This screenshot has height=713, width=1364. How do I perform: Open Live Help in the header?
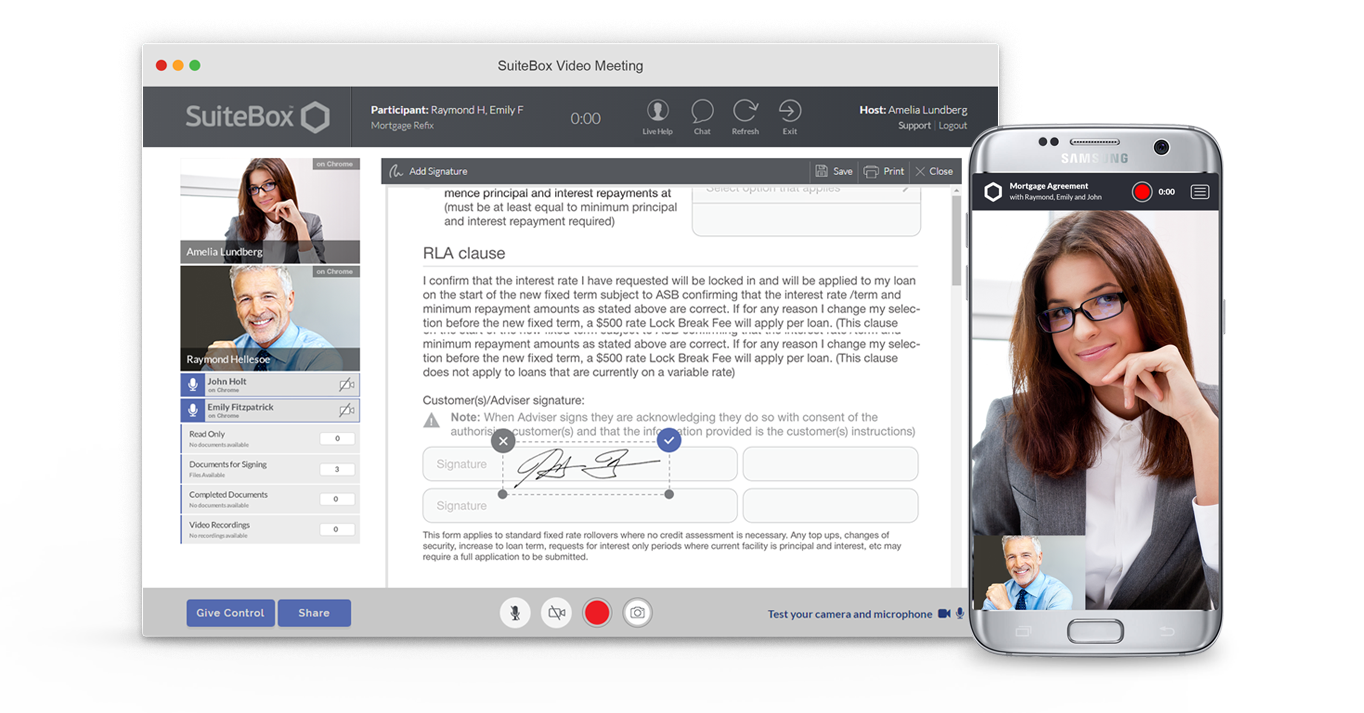click(657, 117)
